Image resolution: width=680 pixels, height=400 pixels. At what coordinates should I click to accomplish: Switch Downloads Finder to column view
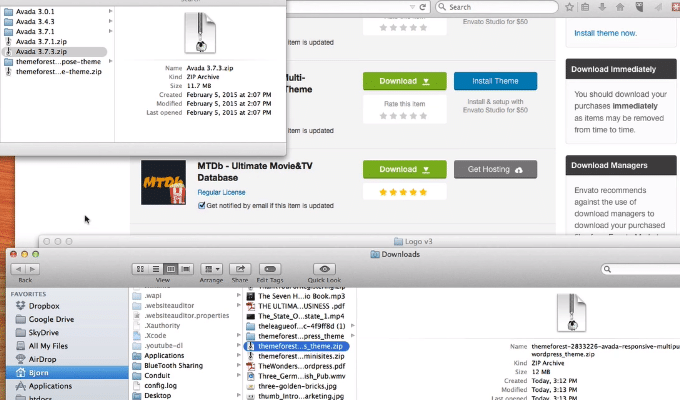(x=171, y=269)
